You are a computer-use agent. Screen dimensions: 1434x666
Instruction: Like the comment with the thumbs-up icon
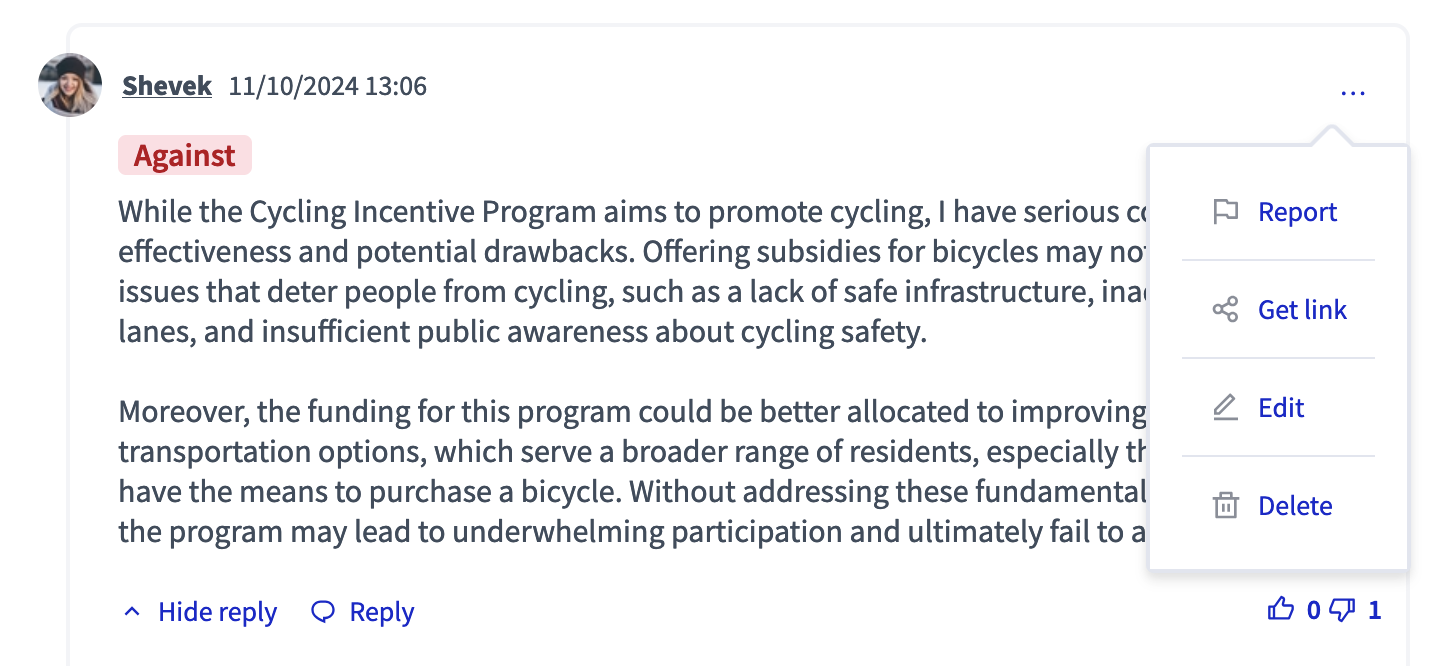(x=1281, y=609)
